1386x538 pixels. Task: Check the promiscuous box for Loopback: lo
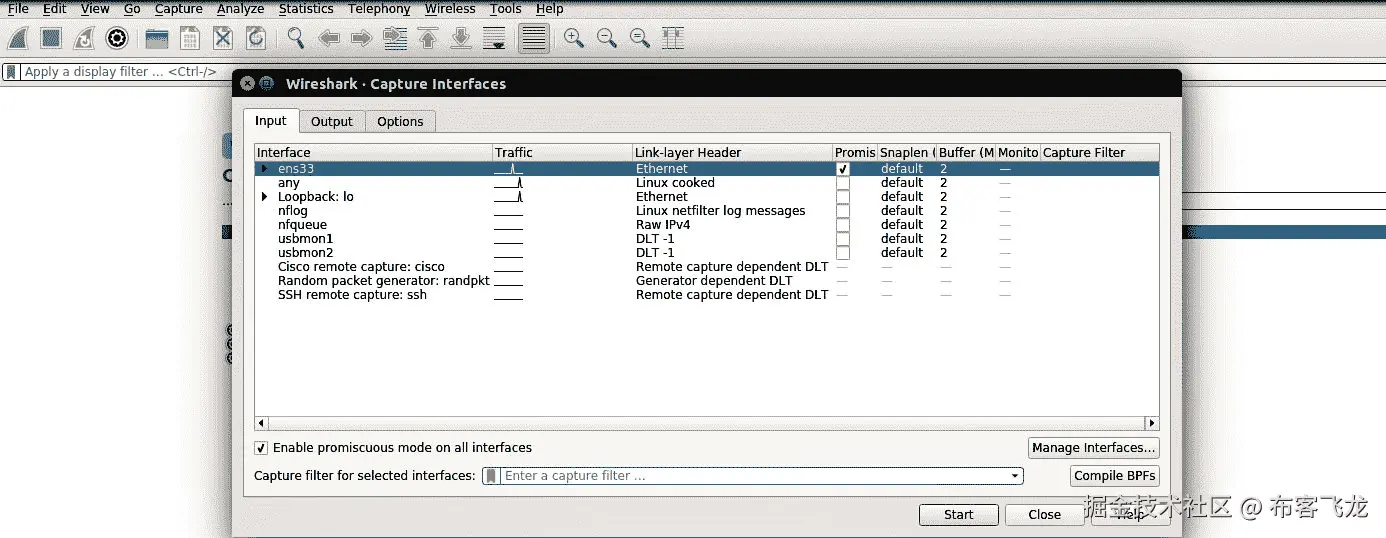tap(843, 197)
